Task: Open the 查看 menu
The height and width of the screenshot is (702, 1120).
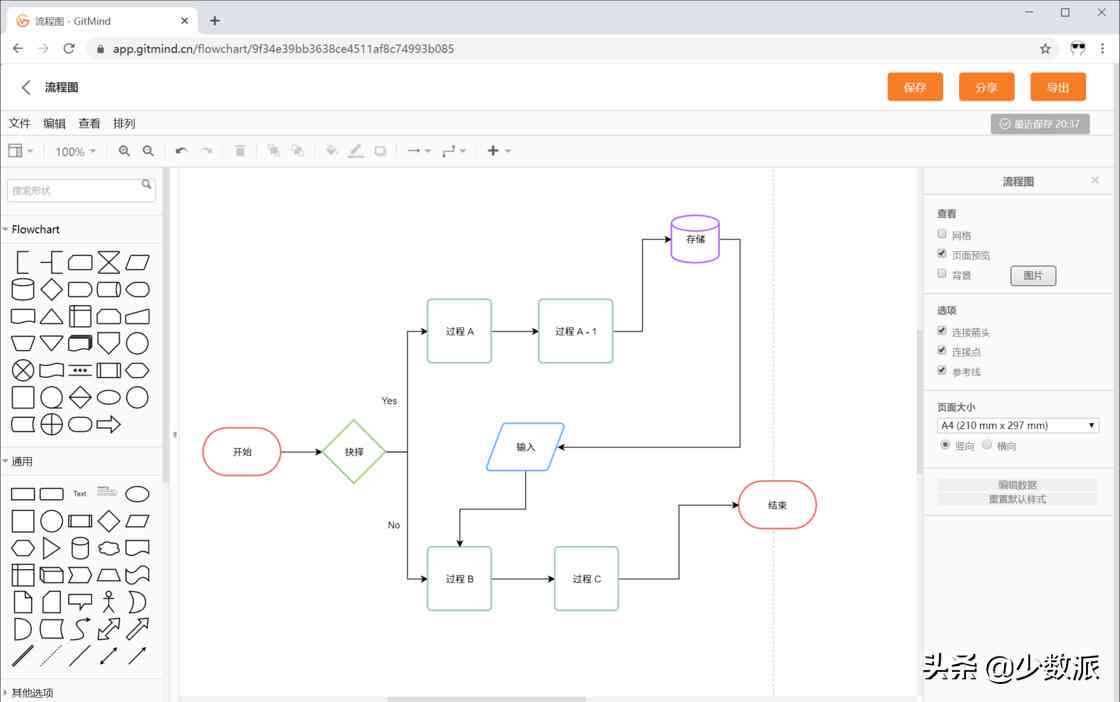Action: pyautogui.click(x=89, y=123)
